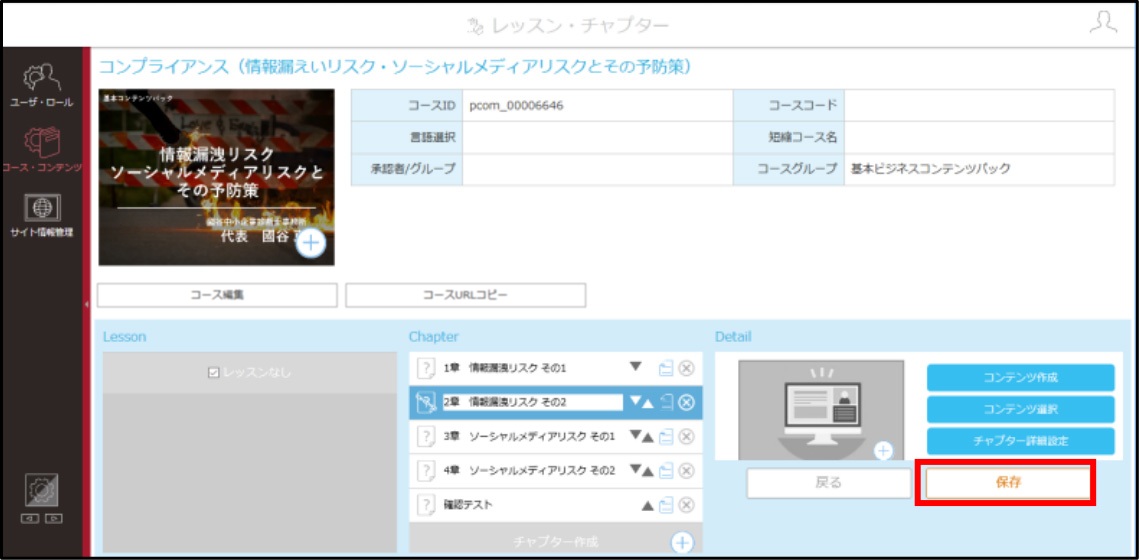Move 3章 chapter up with arrow
The width and height of the screenshot is (1139, 560).
(x=648, y=438)
